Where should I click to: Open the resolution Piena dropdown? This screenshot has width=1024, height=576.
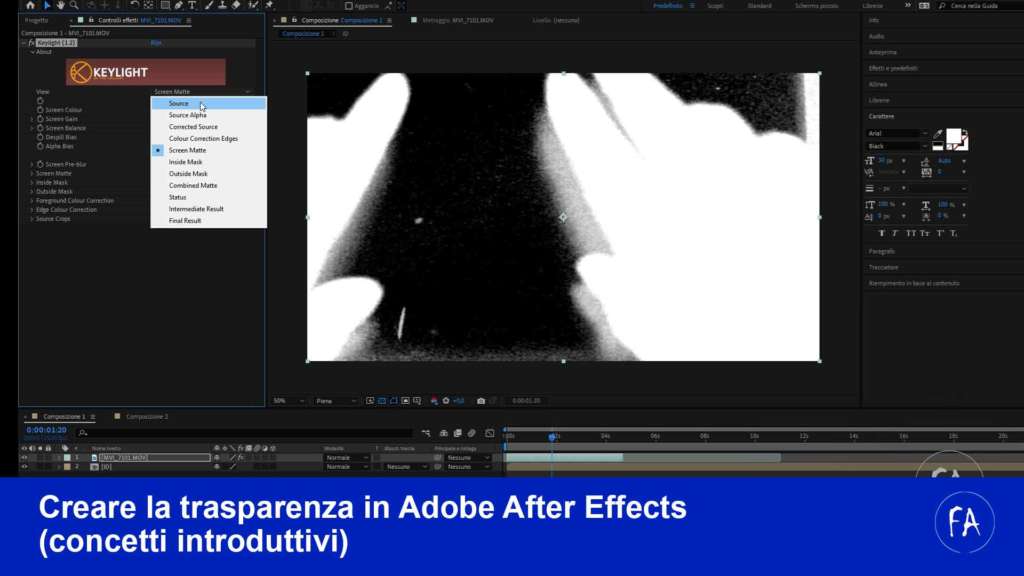point(336,401)
